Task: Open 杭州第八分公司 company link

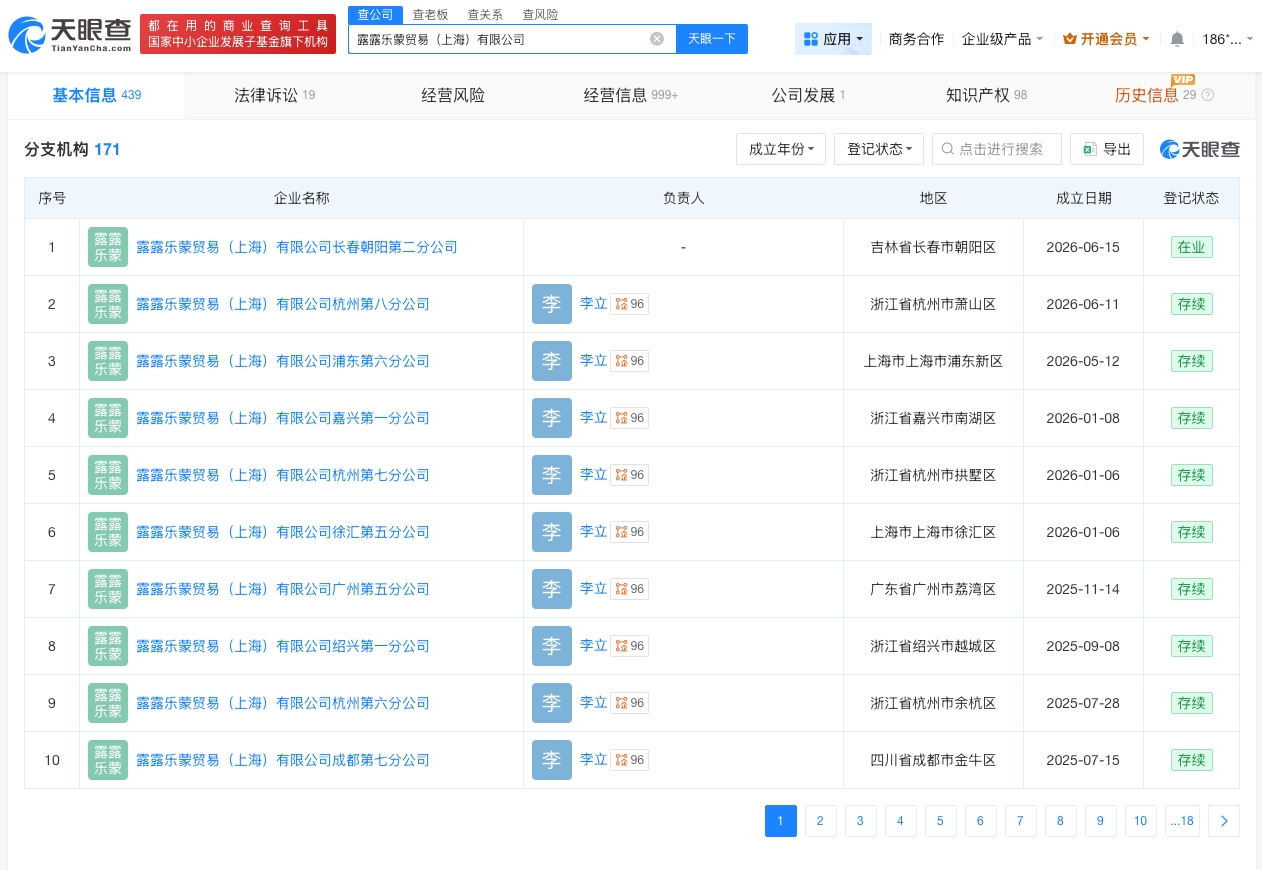Action: pyautogui.click(x=283, y=304)
